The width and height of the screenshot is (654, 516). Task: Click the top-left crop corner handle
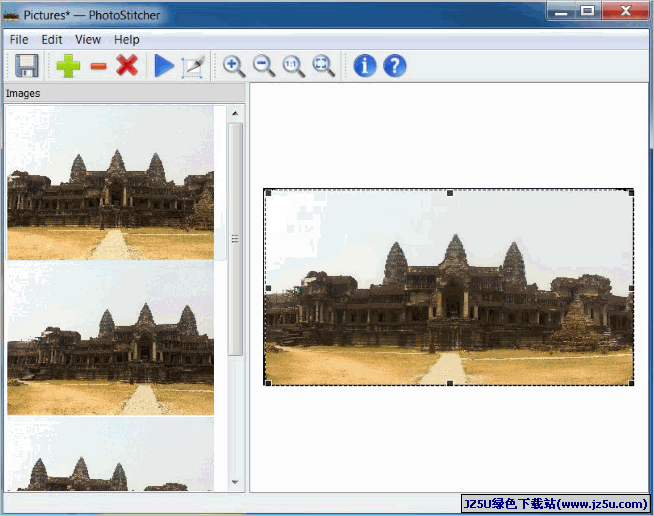click(268, 193)
